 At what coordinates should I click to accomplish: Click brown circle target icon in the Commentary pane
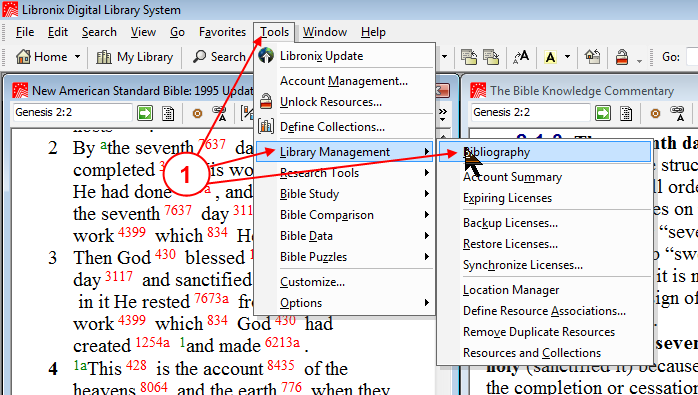(655, 113)
